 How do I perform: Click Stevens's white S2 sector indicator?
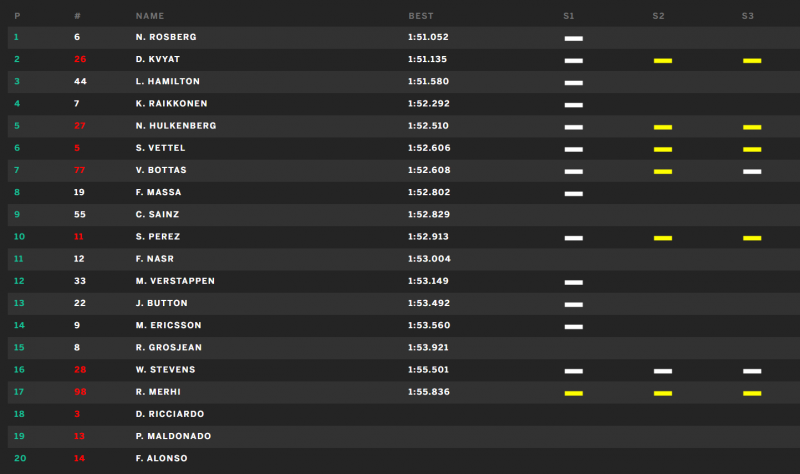coord(663,371)
